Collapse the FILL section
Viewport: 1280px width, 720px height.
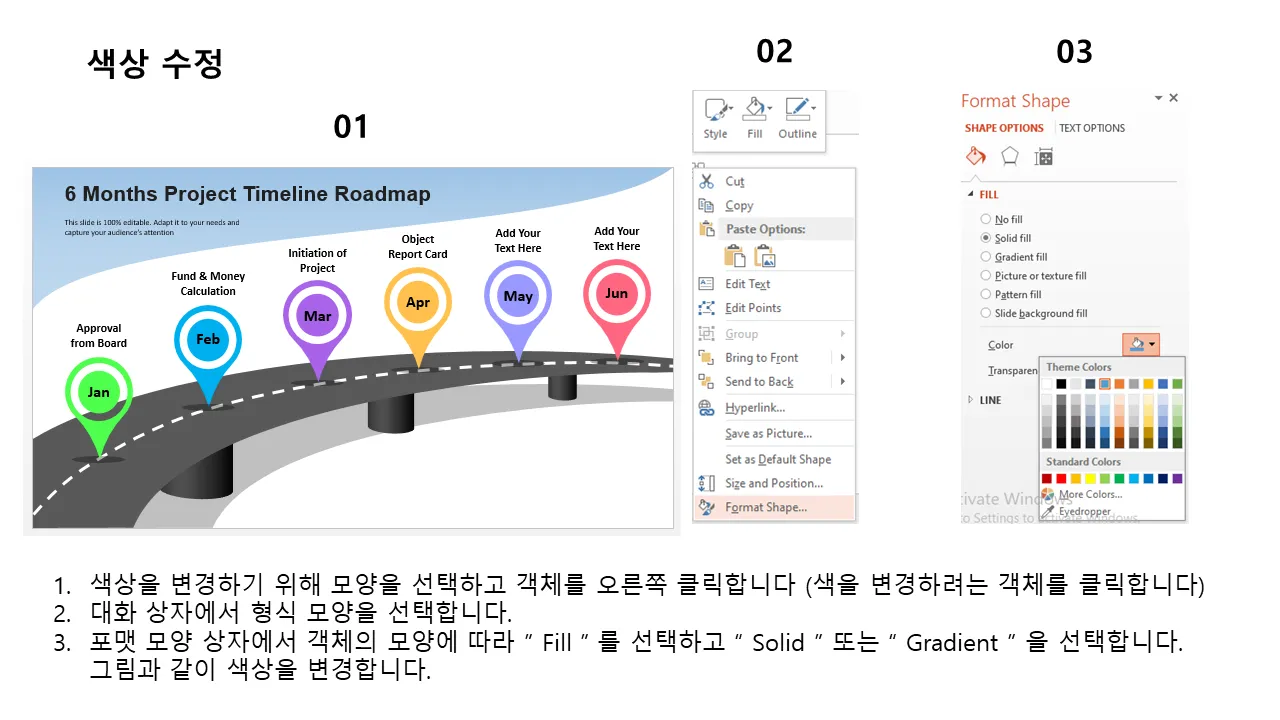968,195
